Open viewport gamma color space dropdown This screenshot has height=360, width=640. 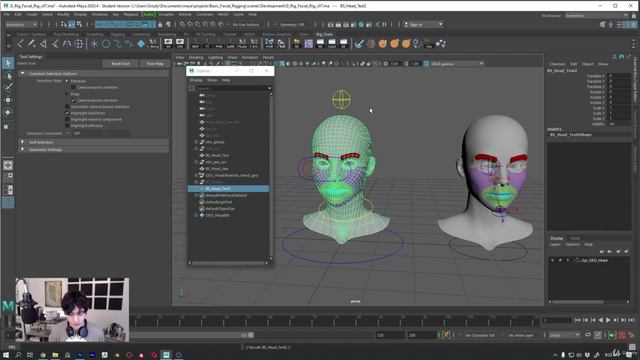[x=457, y=64]
